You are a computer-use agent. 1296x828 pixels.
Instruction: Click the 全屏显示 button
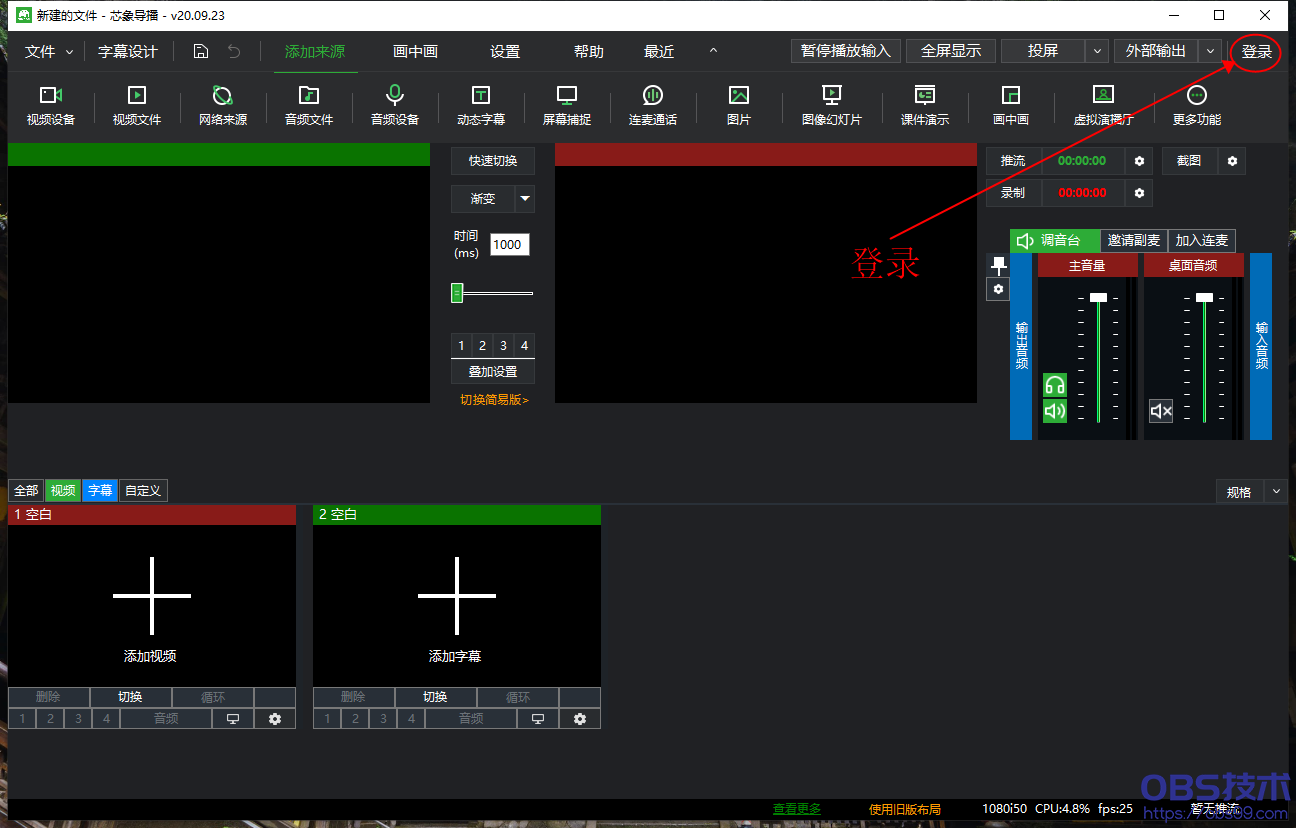tap(951, 51)
